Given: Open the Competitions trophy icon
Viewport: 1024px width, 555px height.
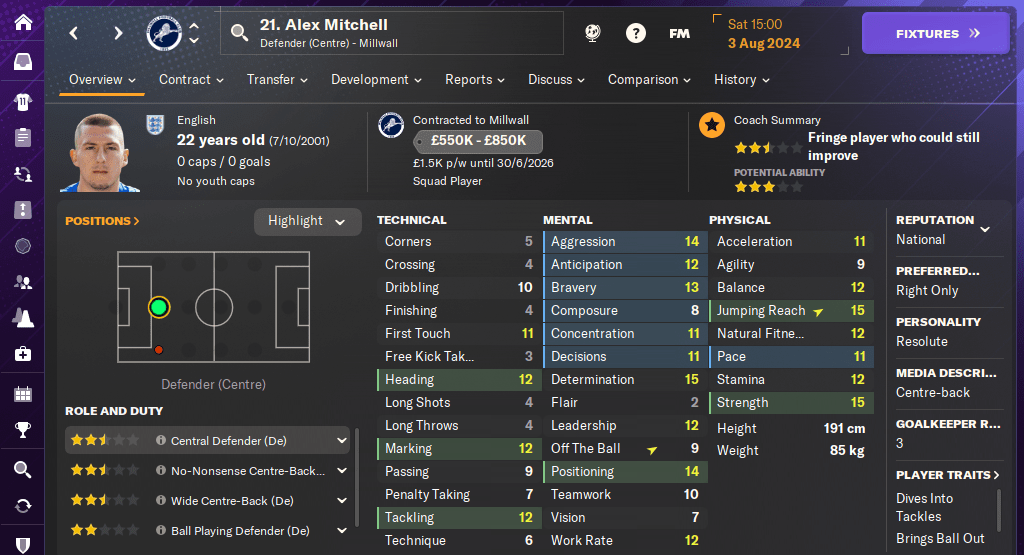Looking at the screenshot, I should (22, 431).
